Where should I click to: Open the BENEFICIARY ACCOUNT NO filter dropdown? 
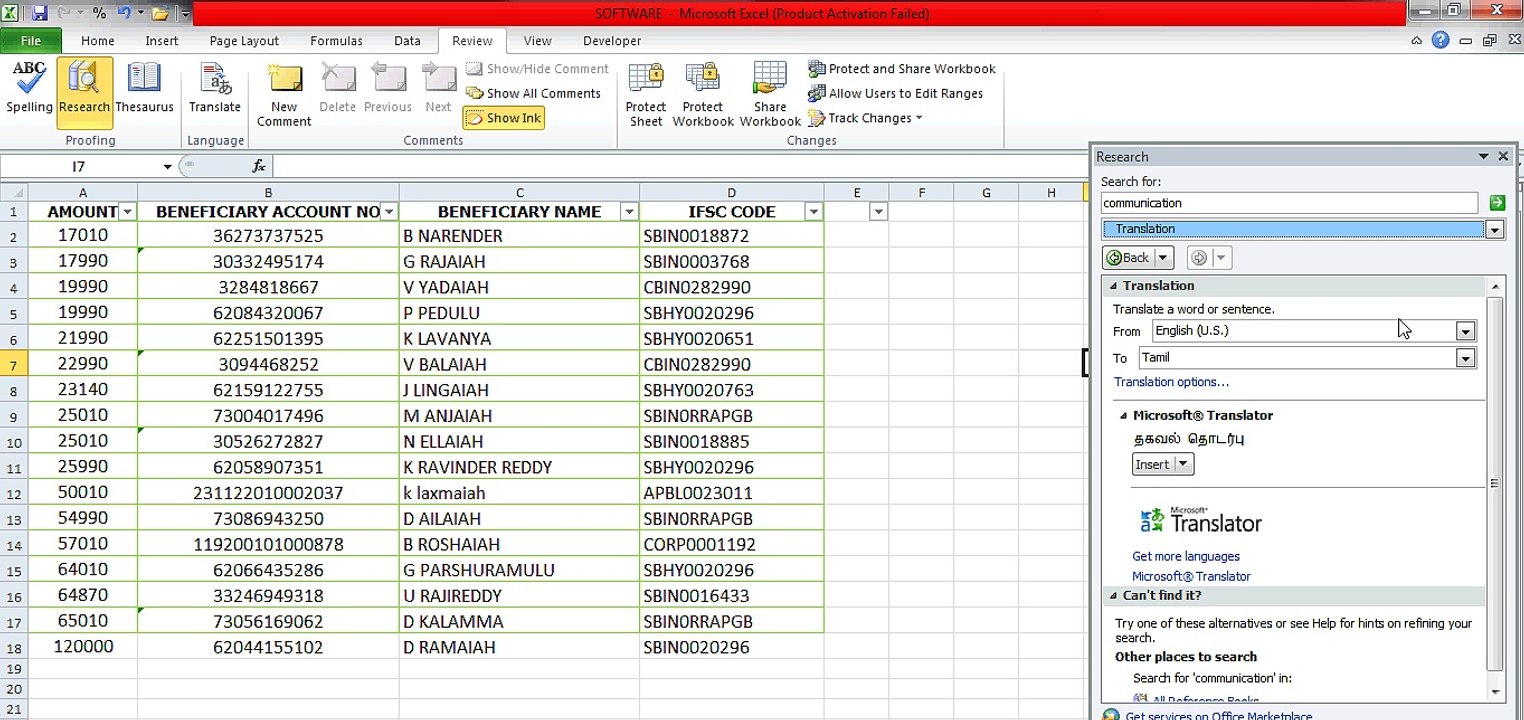tap(389, 212)
